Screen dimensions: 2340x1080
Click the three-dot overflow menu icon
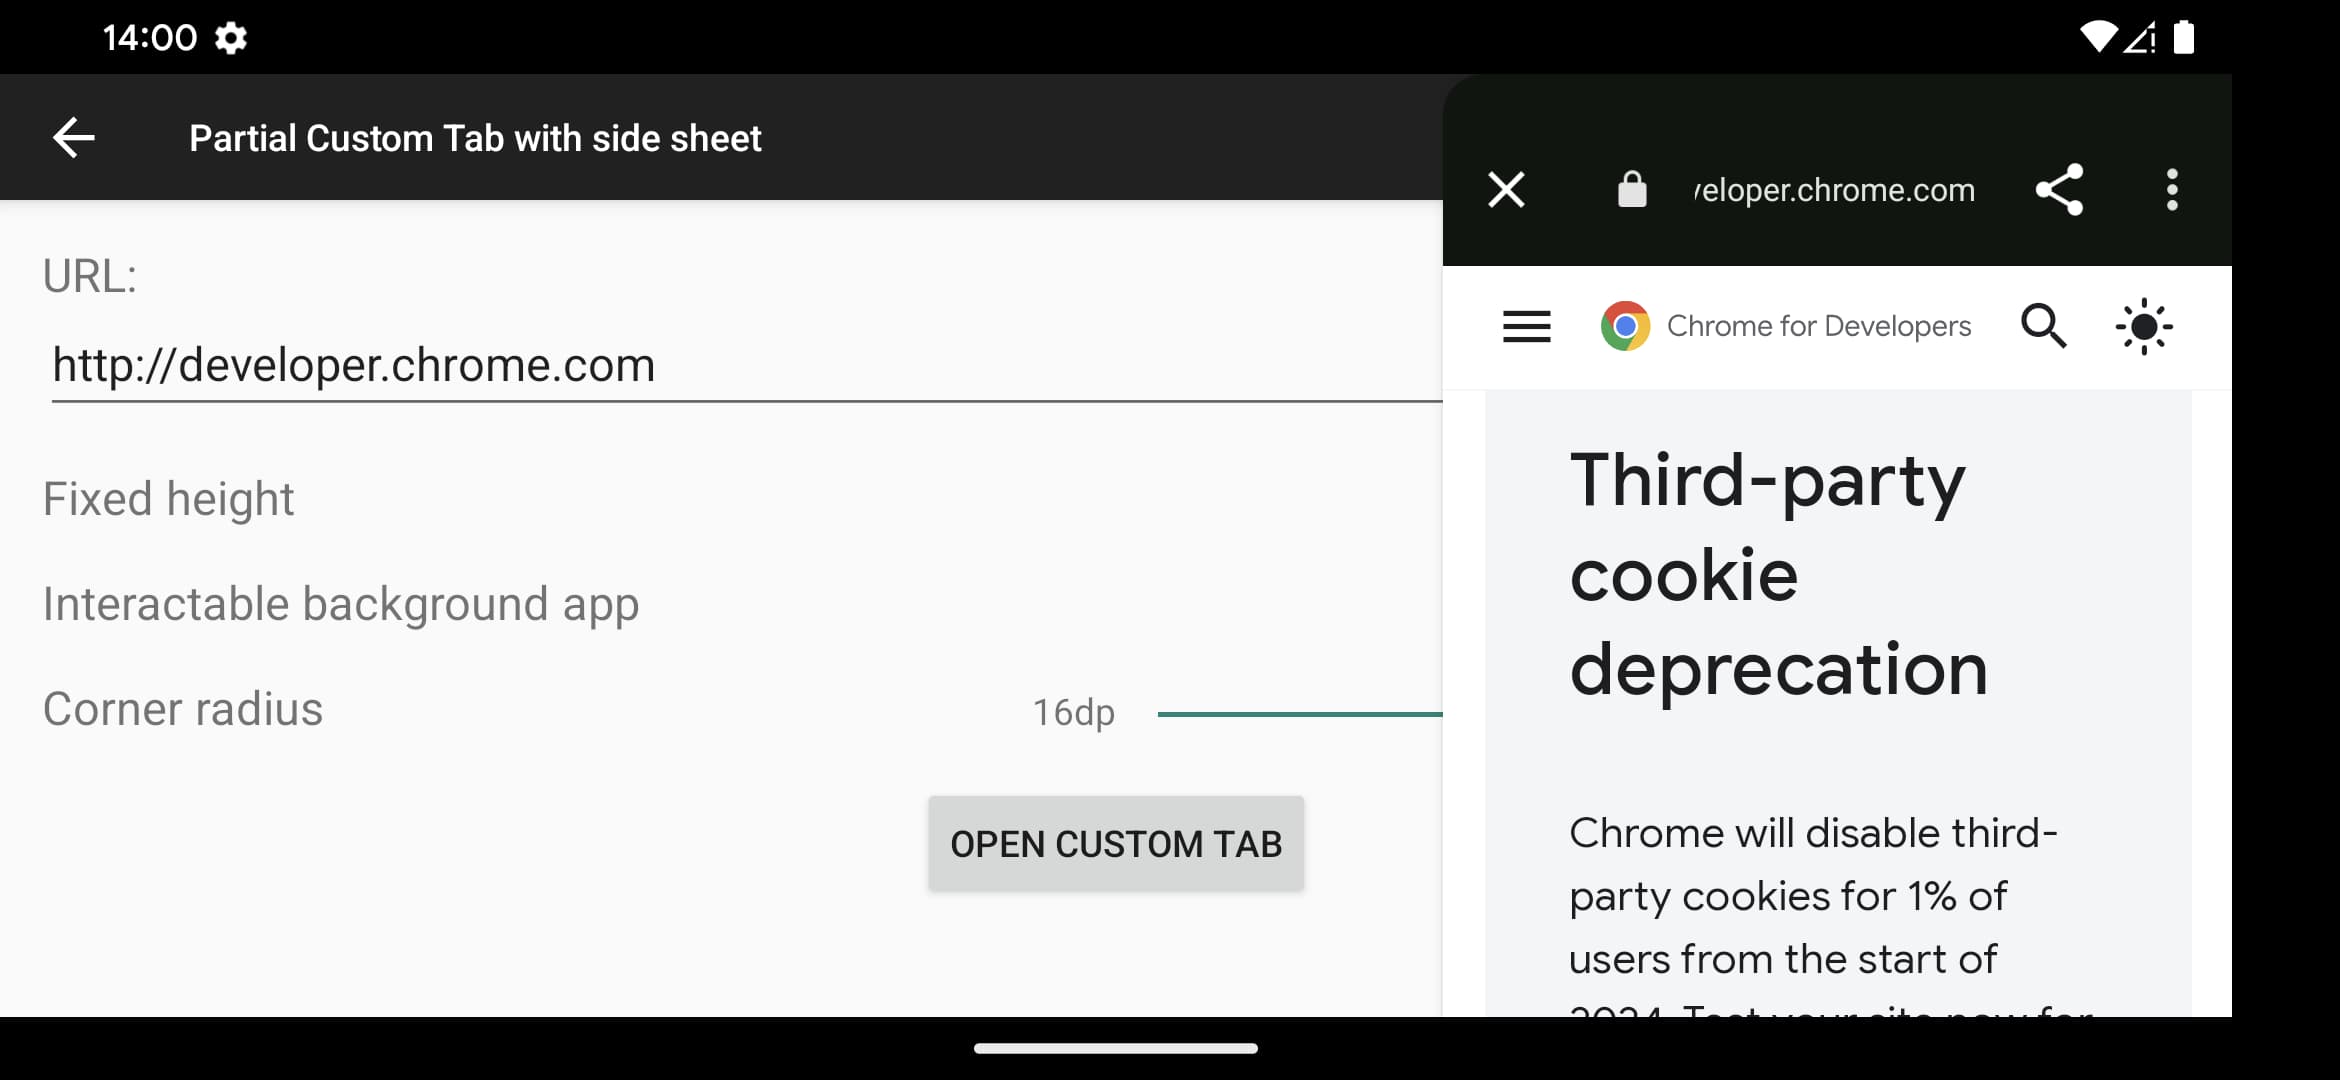click(2168, 191)
